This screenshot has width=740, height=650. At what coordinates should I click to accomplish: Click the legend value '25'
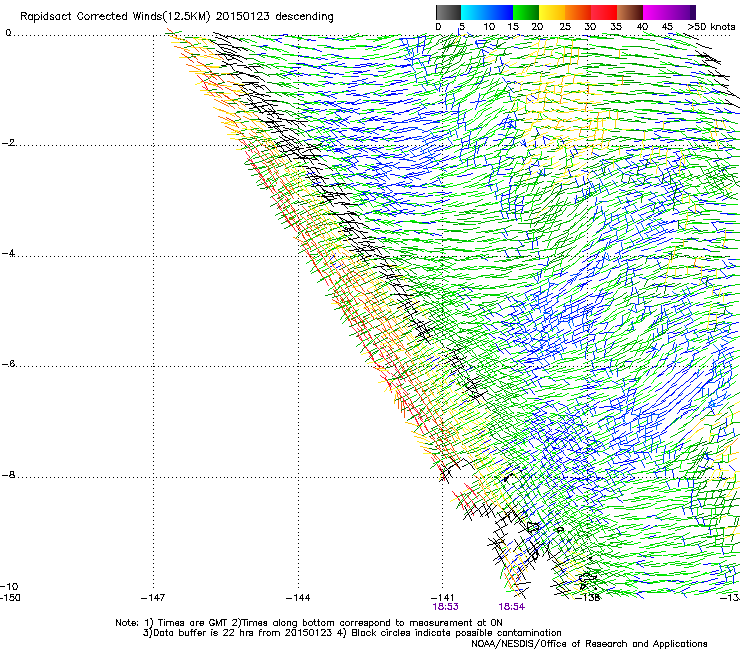565,27
